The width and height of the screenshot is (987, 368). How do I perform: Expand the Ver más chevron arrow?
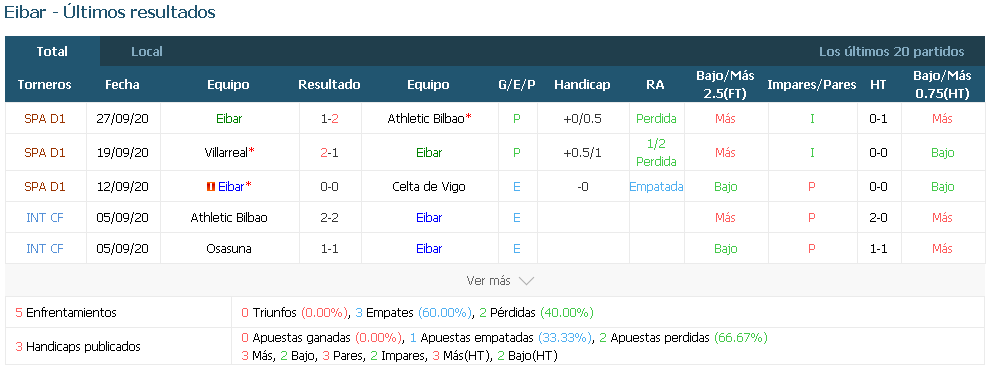(526, 281)
